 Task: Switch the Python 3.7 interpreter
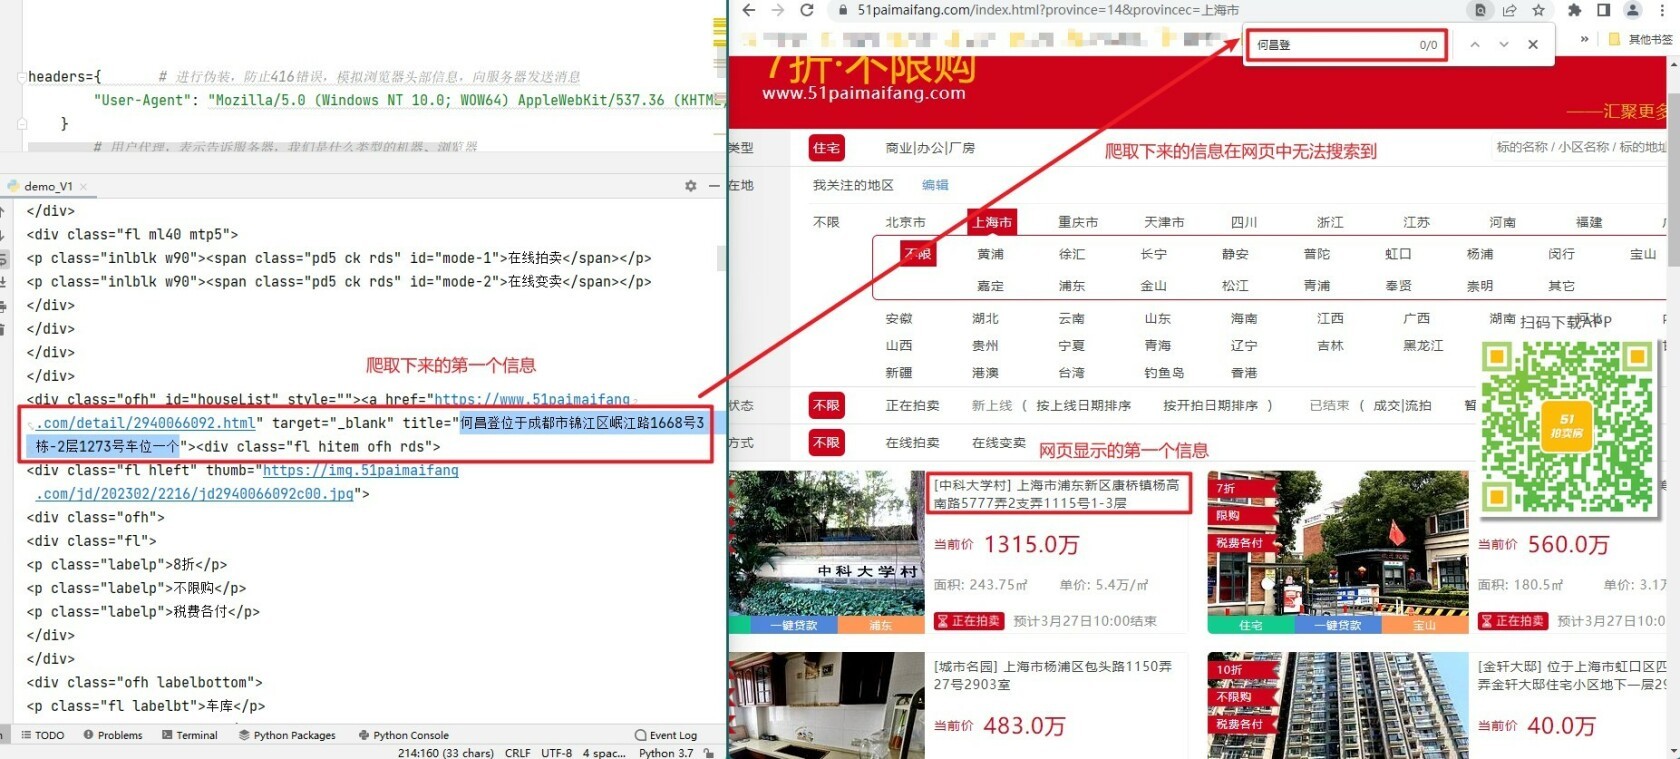point(666,753)
